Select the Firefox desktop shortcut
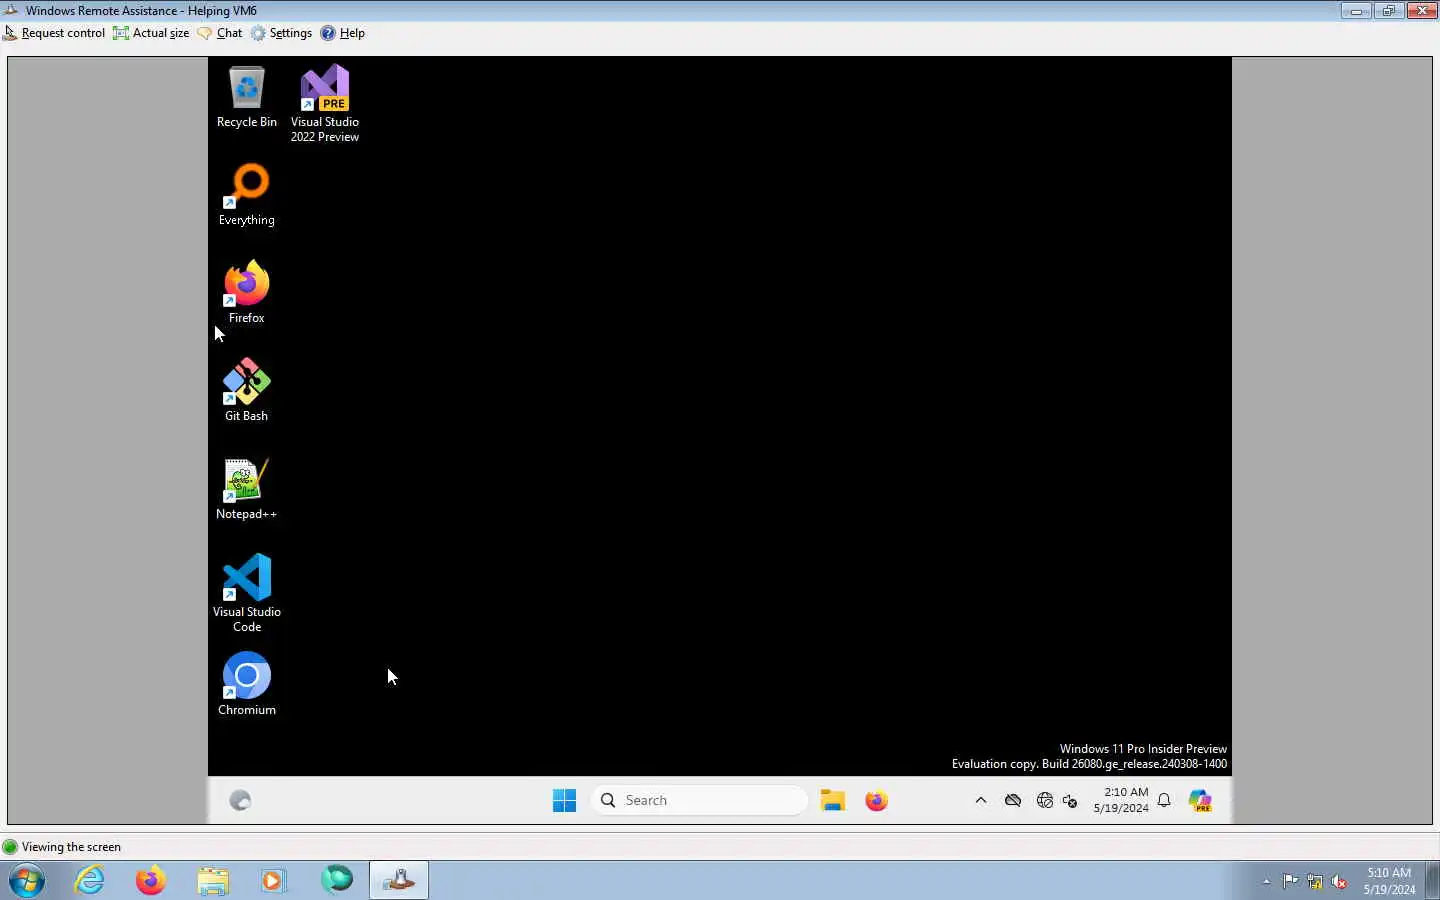The height and width of the screenshot is (900, 1440). pos(246,292)
